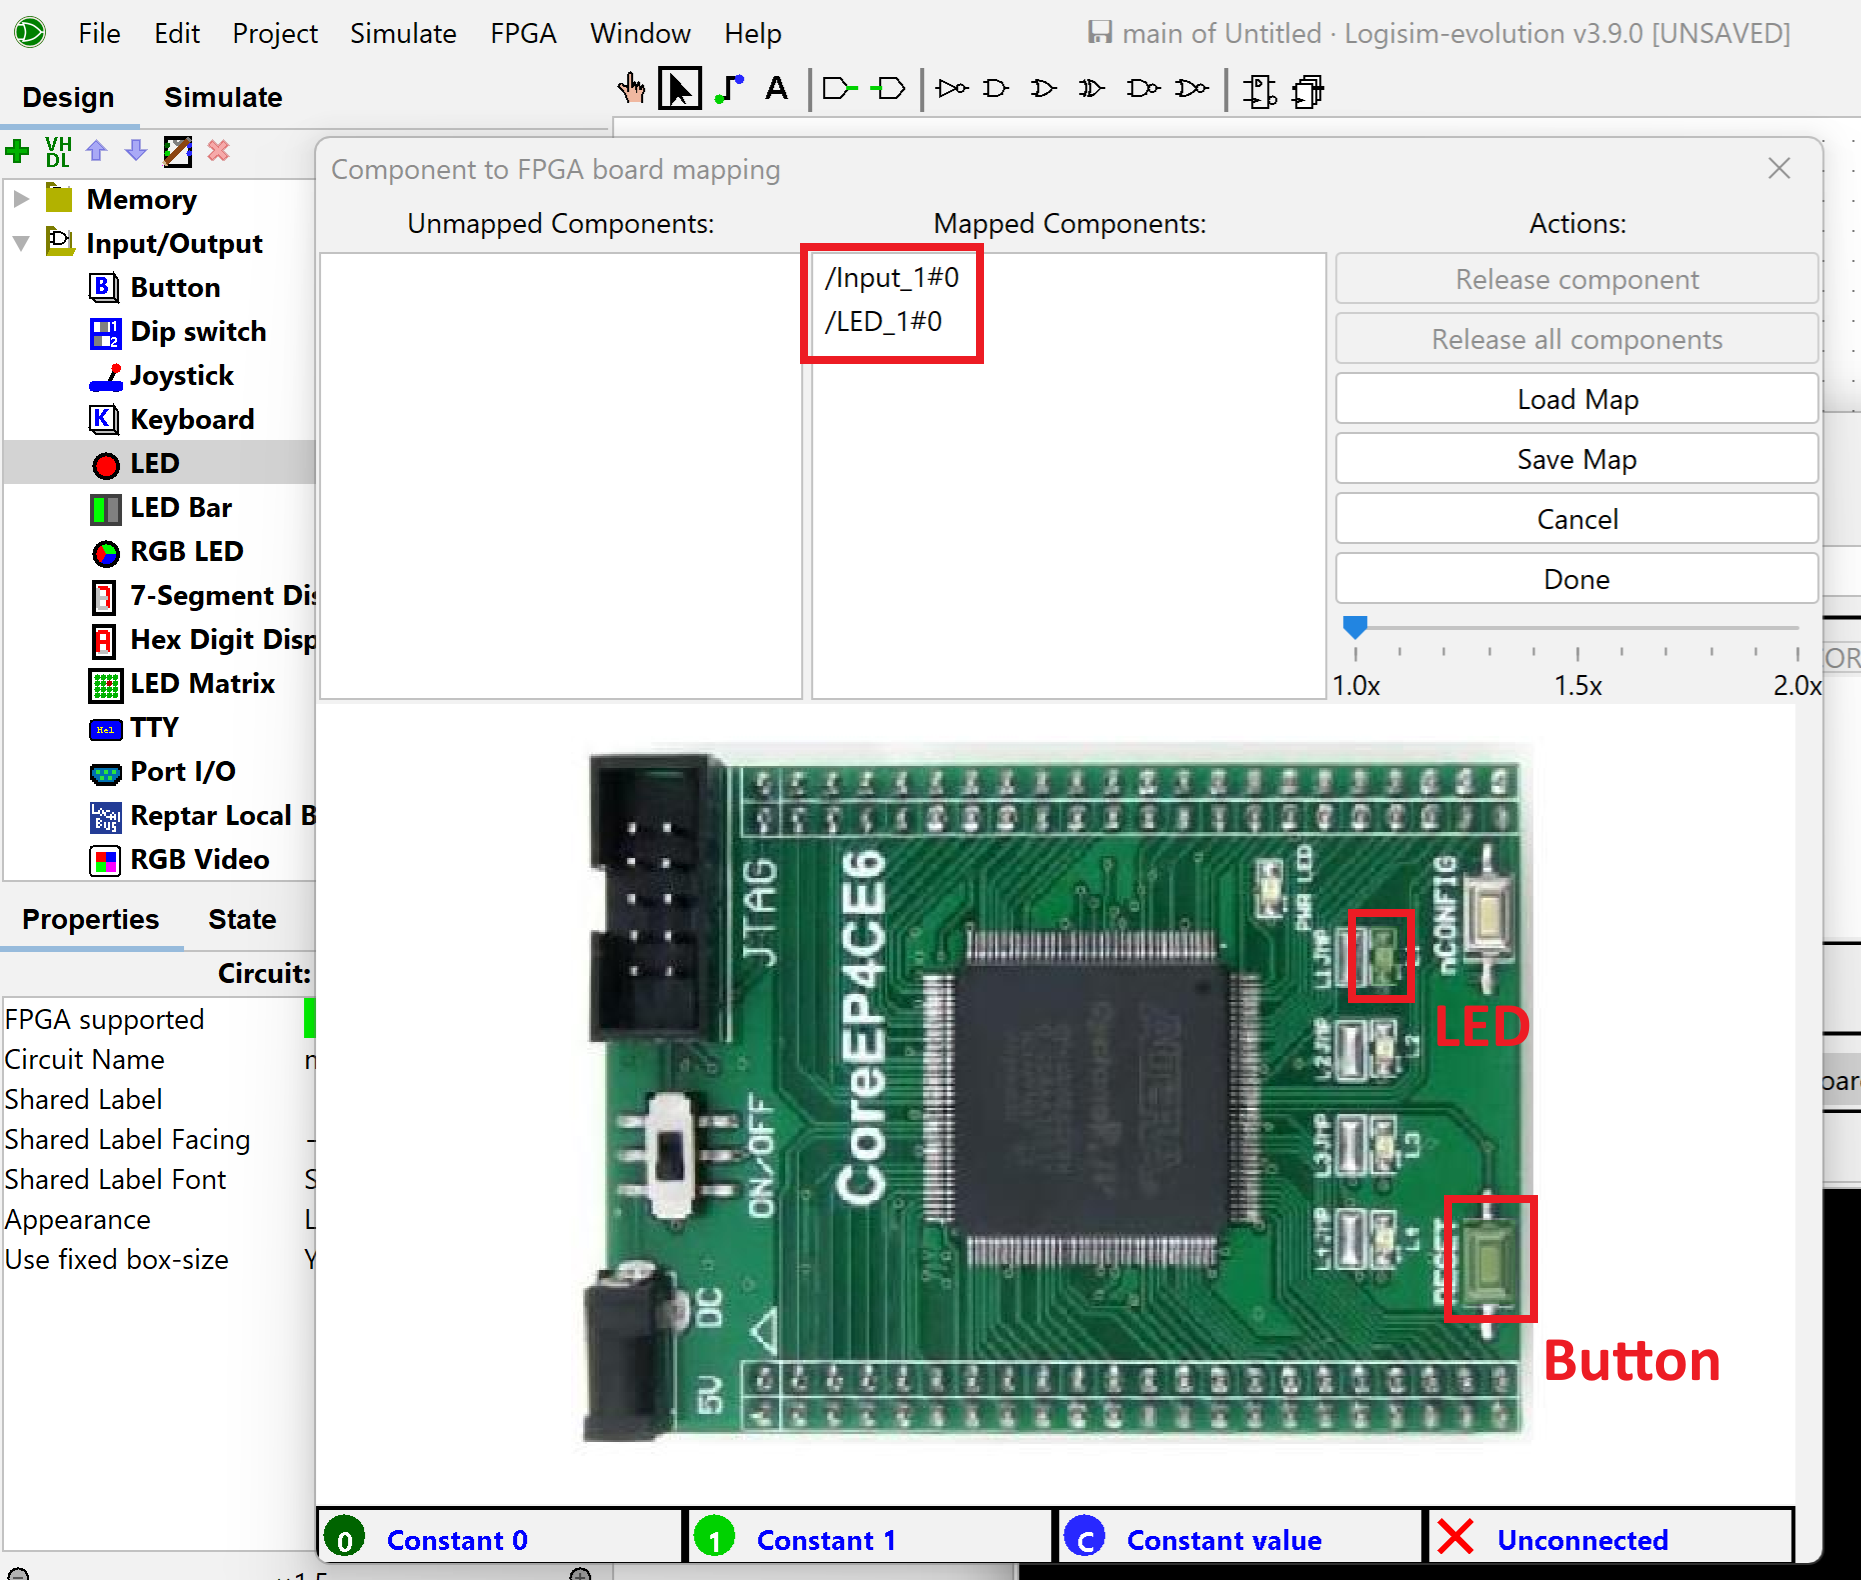Open the Help menu

[x=753, y=33]
